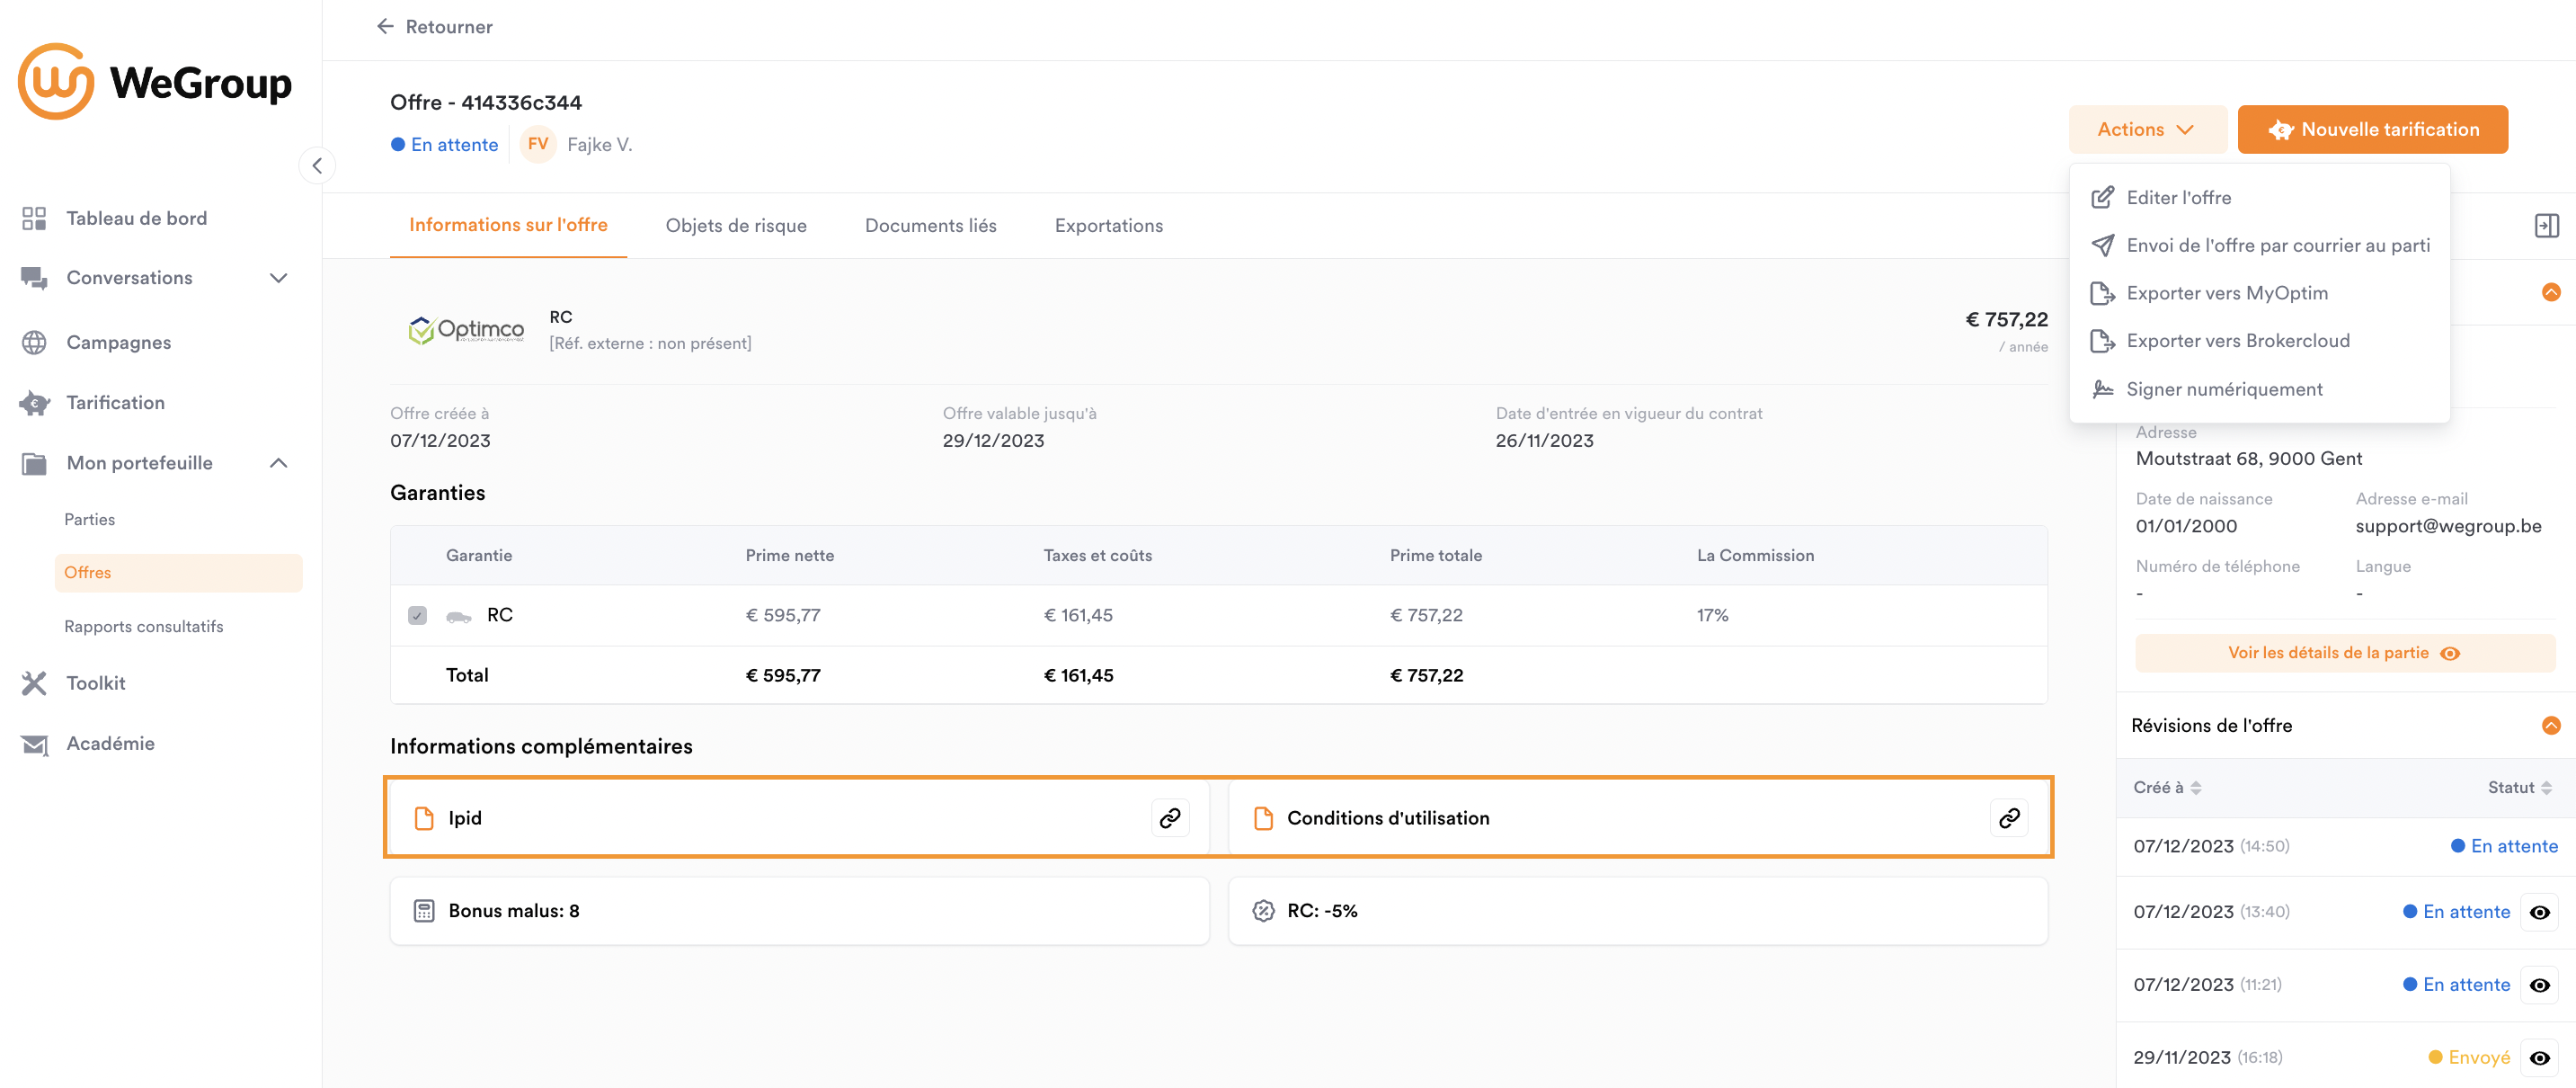Screen dimensions: 2576x1088
Task: Expand the Conversations submenu chevron
Action: (x=279, y=278)
